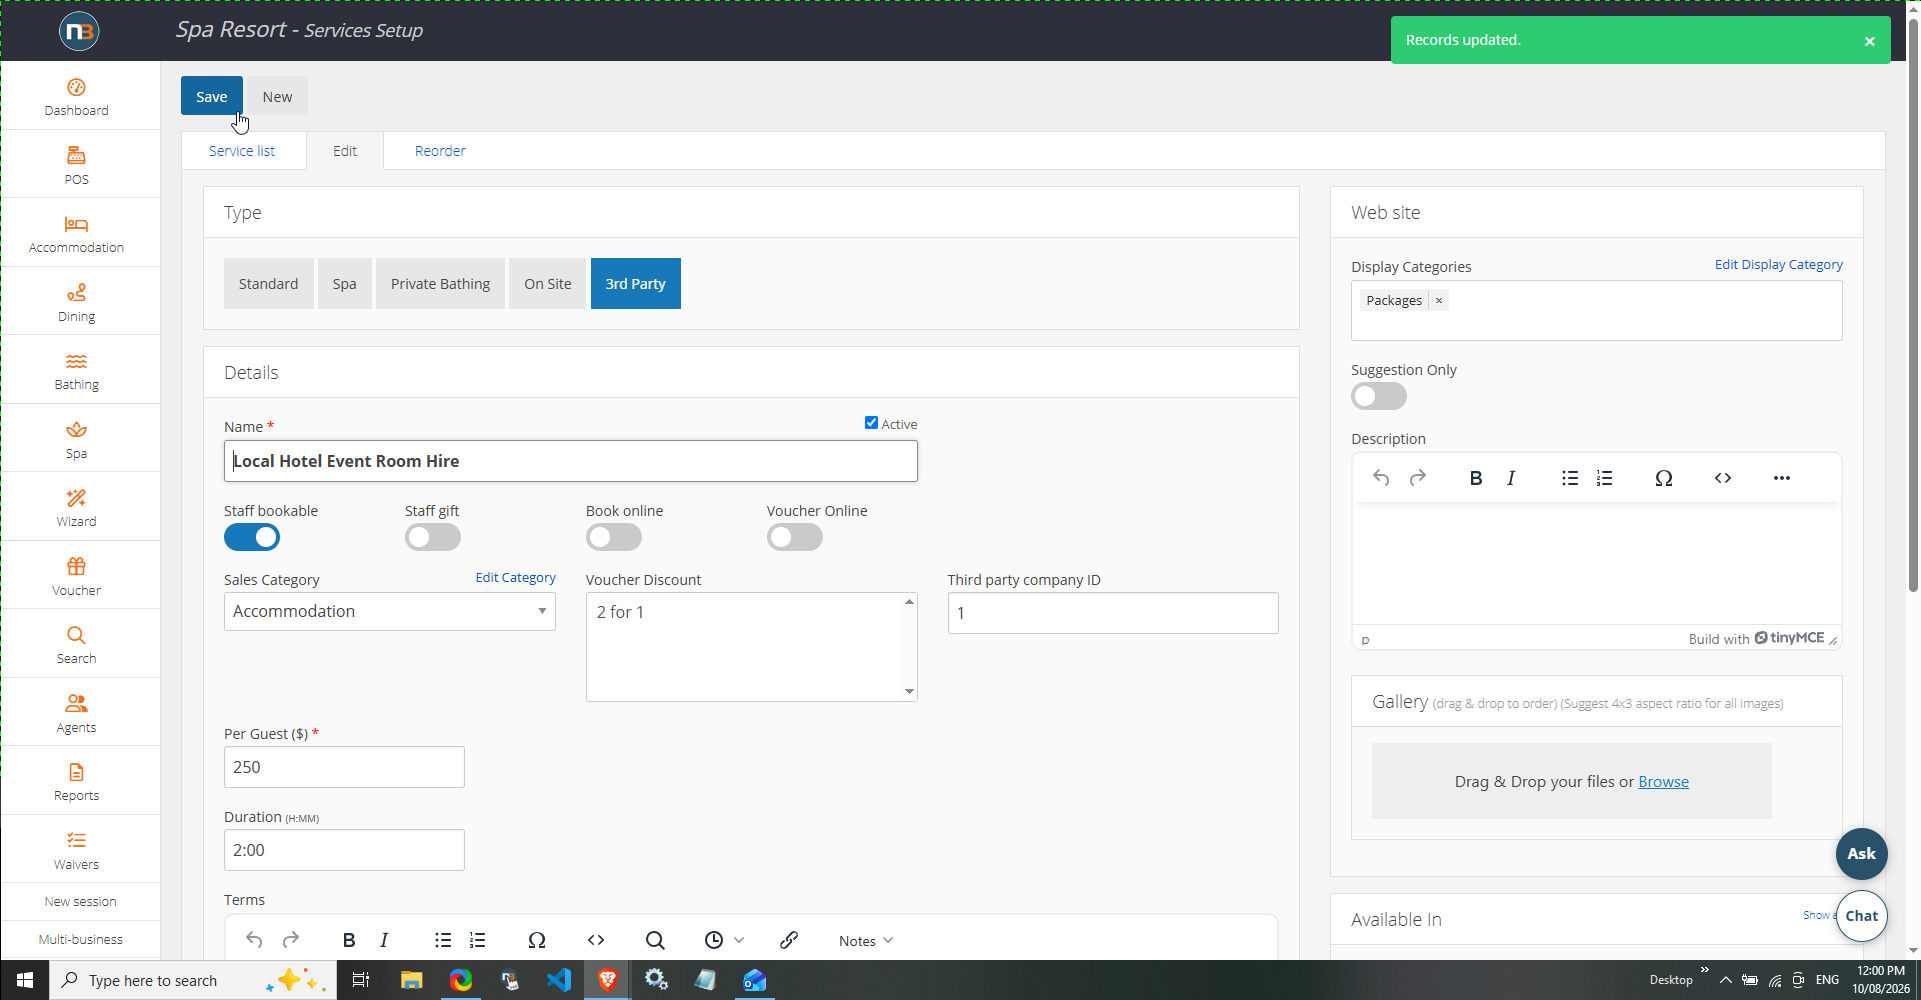Select Standard service type

(x=268, y=284)
